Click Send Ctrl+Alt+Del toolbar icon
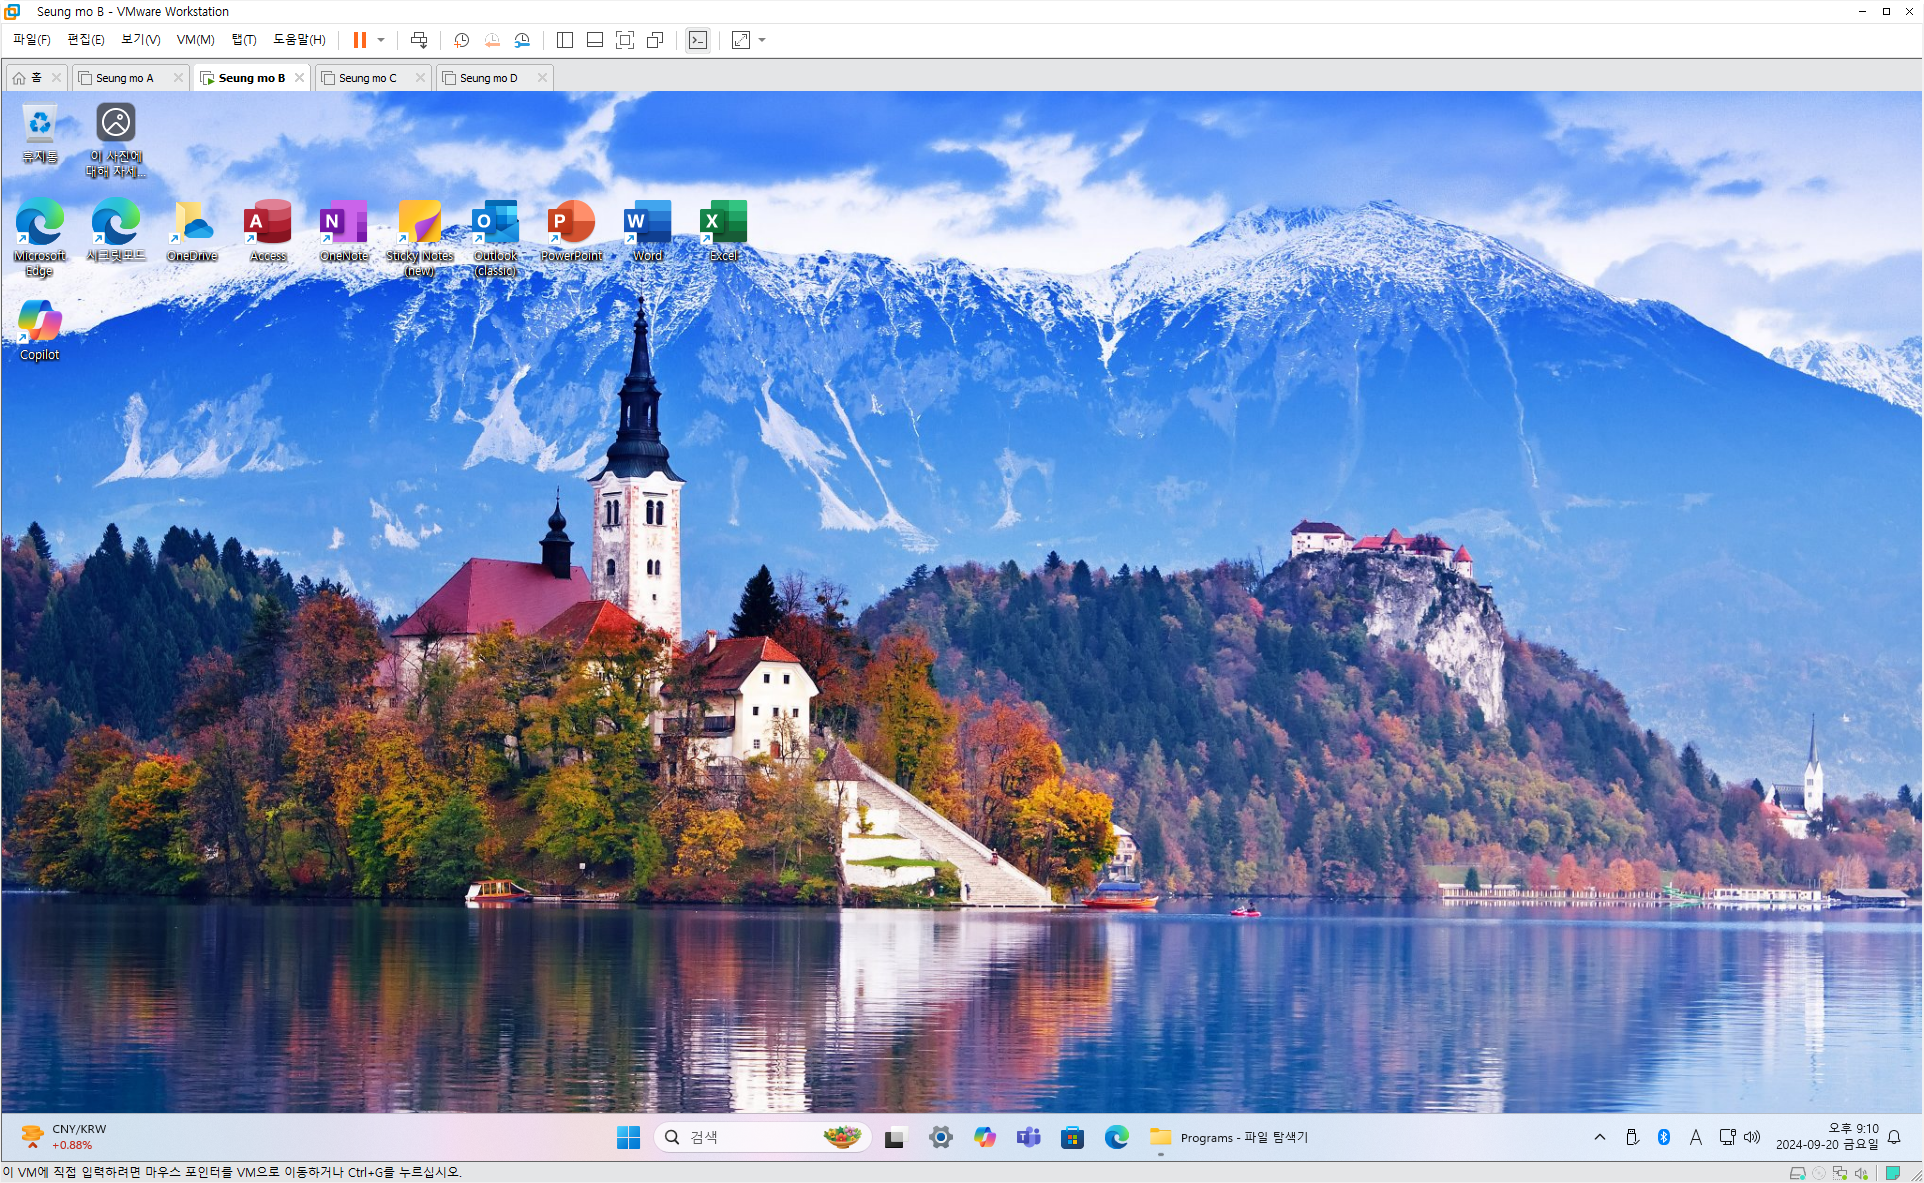 [x=419, y=40]
